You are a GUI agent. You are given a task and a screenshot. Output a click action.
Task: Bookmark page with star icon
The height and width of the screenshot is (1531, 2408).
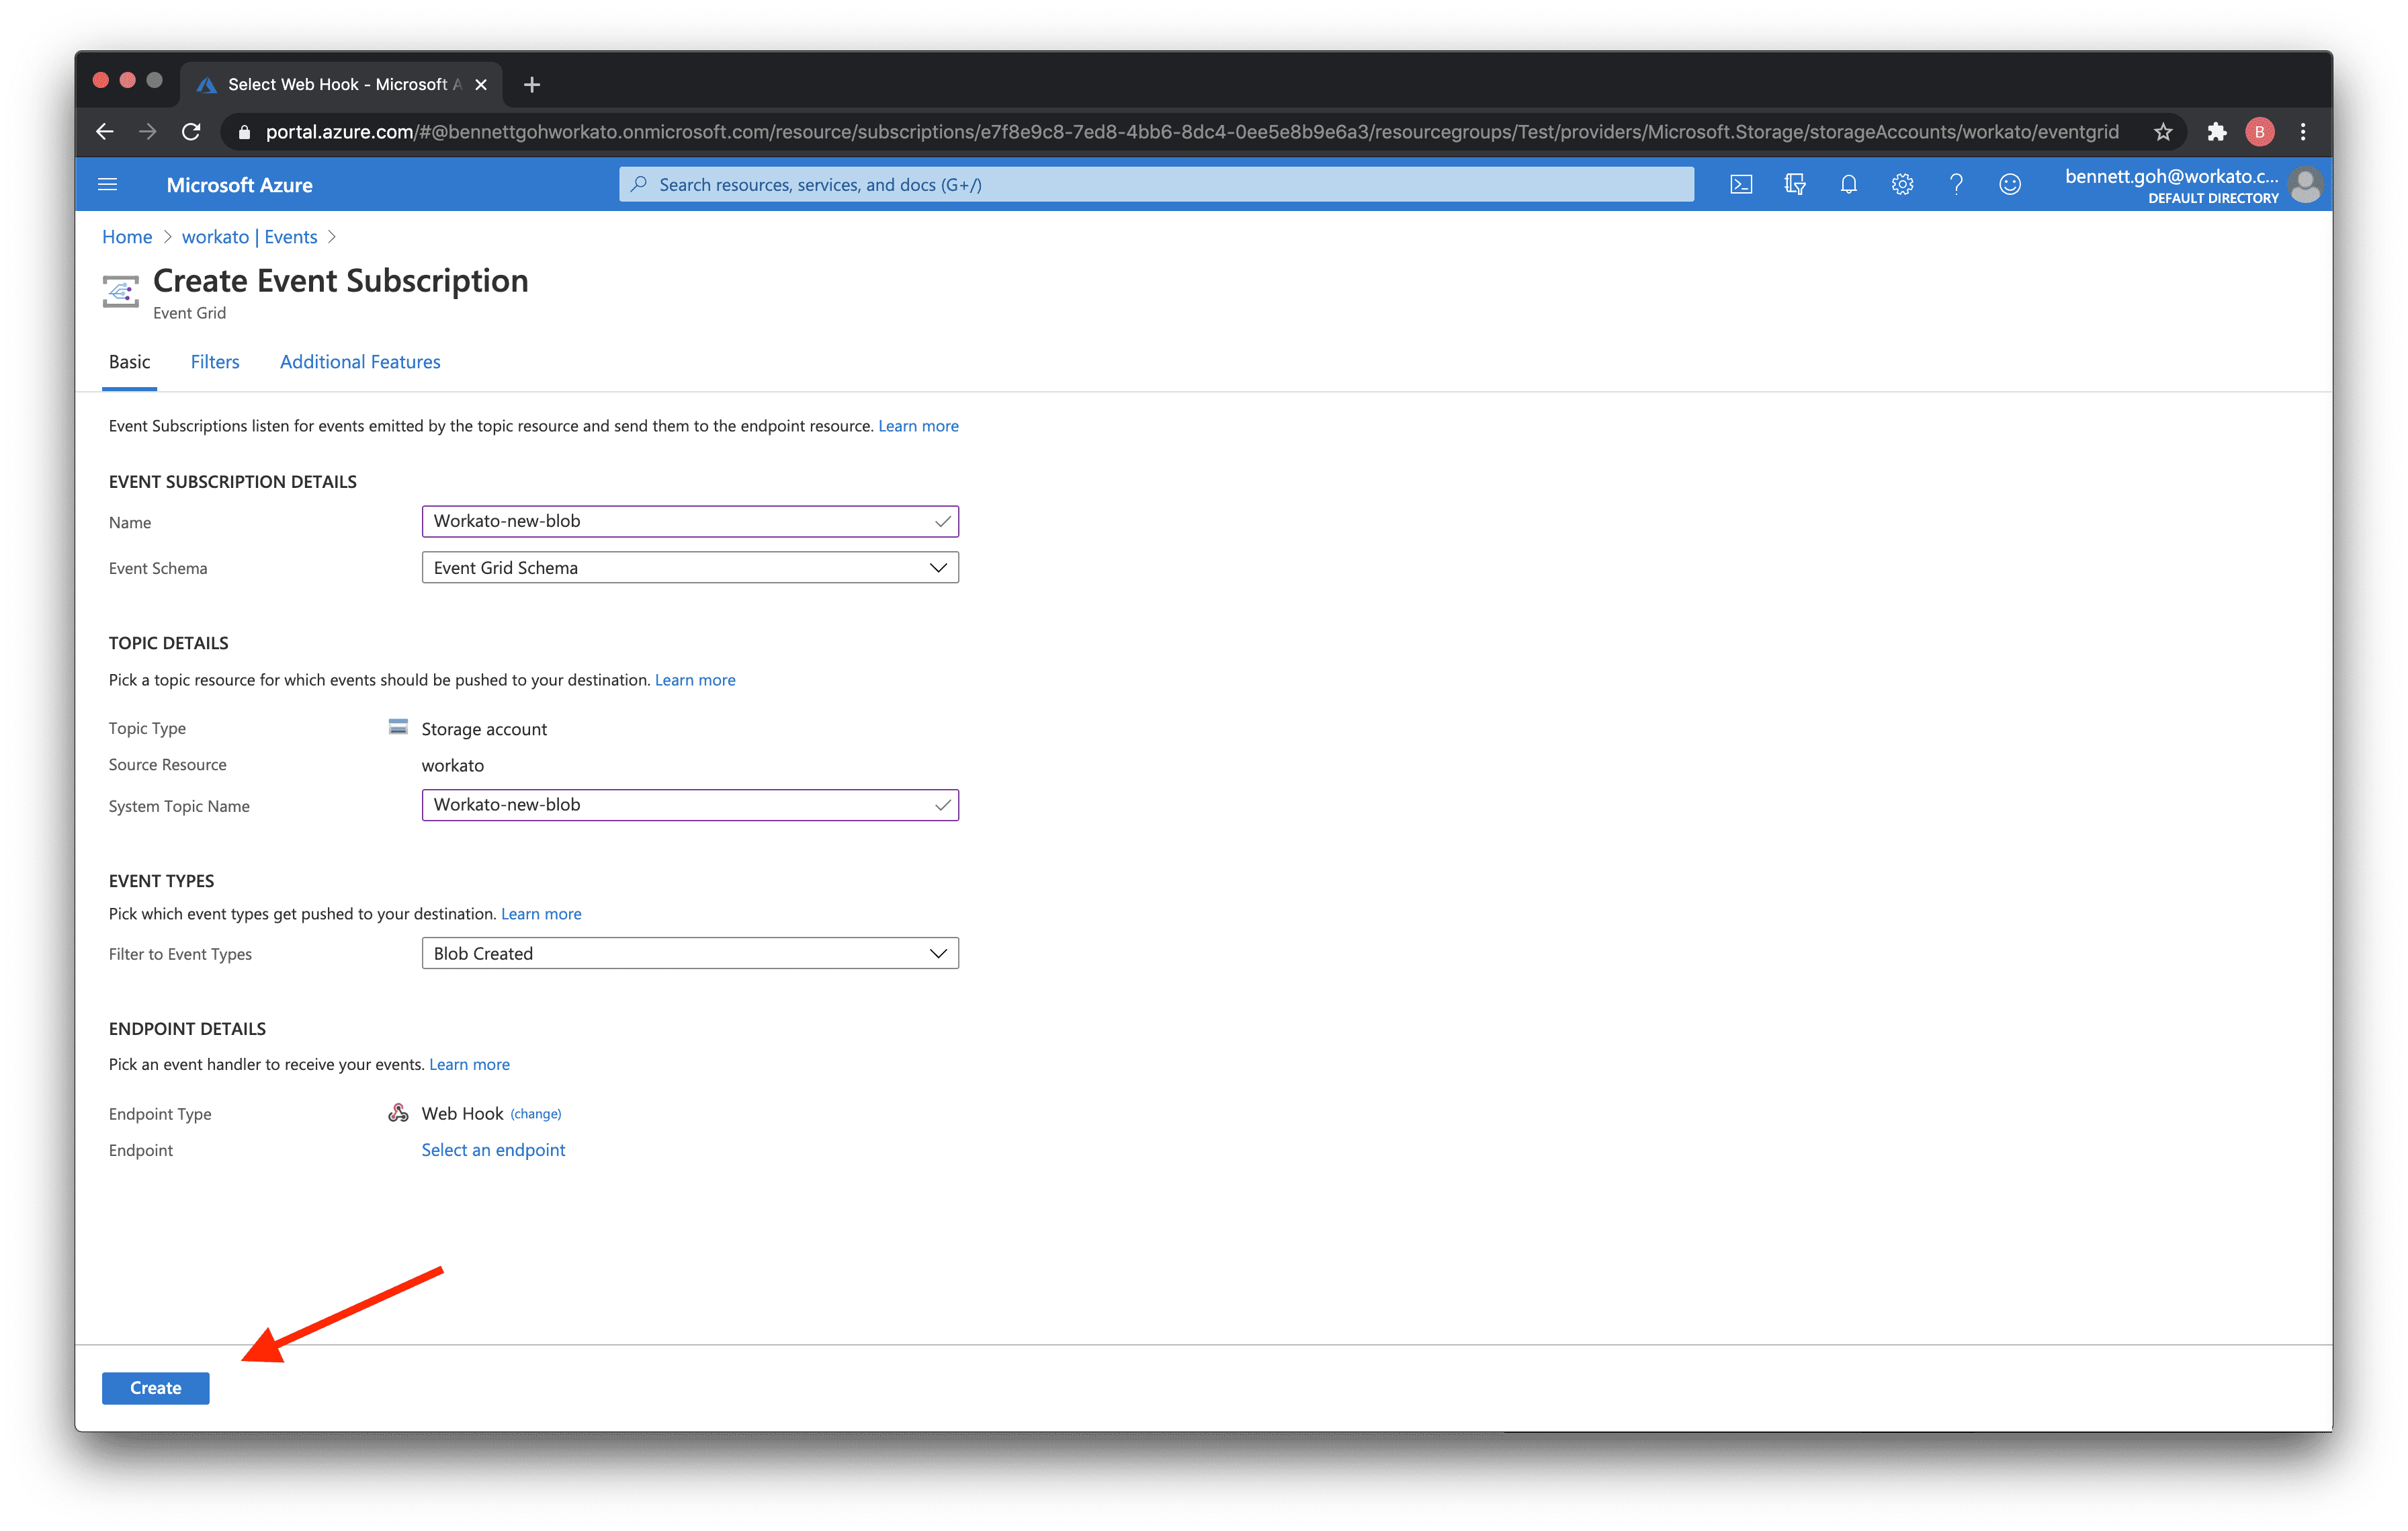[2163, 132]
